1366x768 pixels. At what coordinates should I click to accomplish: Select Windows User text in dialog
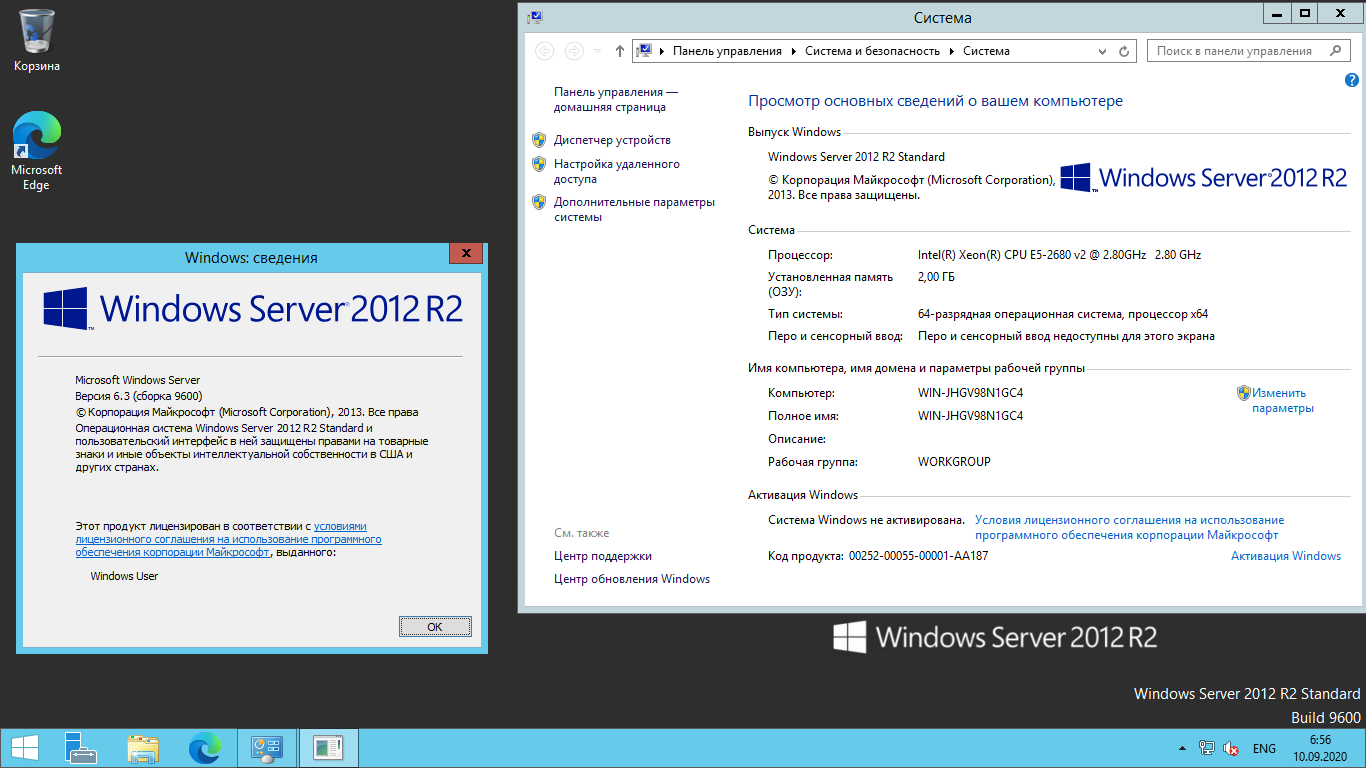[124, 576]
